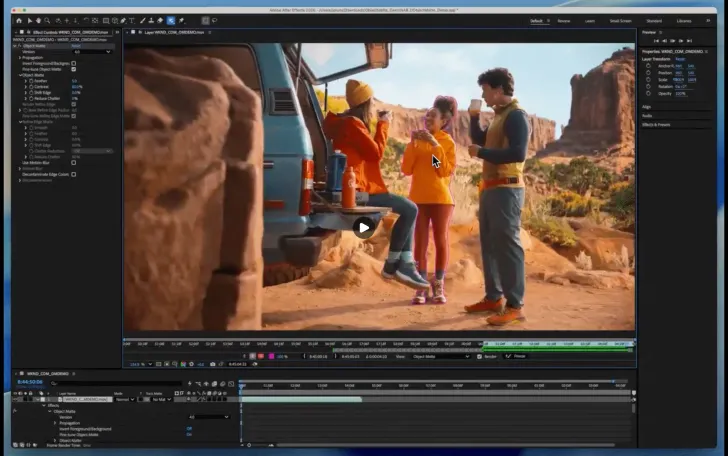Click the Opacity value in Properties panel
728x456 pixels.
click(x=681, y=93)
